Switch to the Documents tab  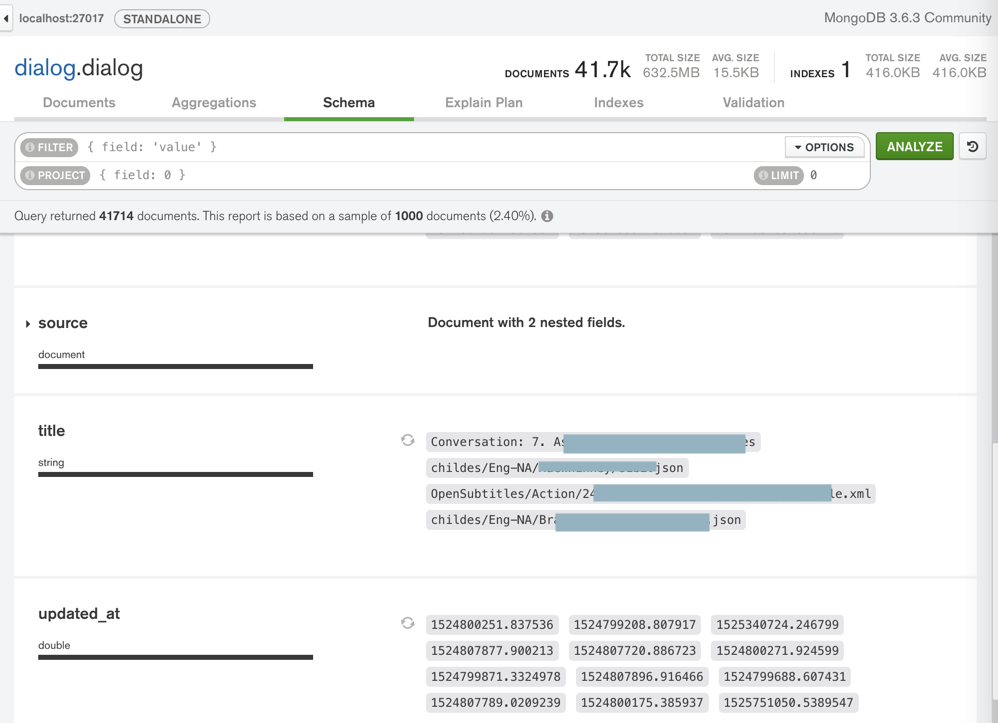point(79,103)
